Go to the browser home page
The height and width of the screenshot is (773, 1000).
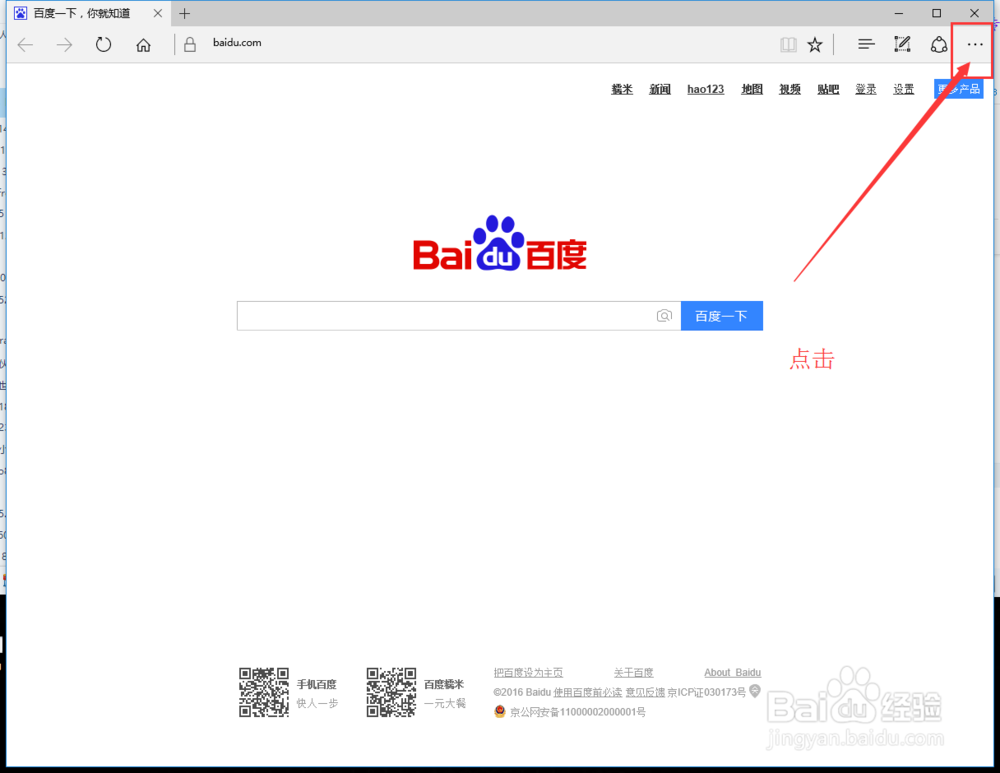[x=143, y=45]
